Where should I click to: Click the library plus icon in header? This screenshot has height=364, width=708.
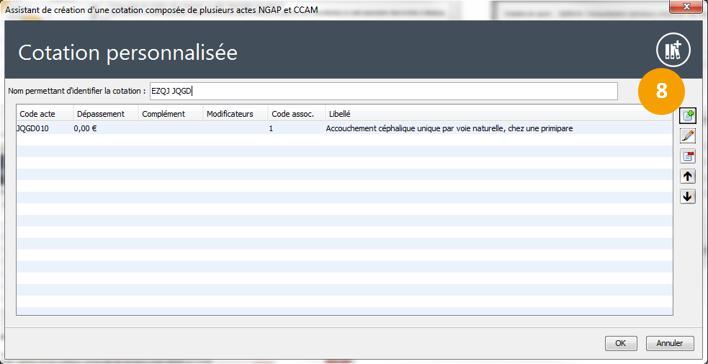point(673,50)
